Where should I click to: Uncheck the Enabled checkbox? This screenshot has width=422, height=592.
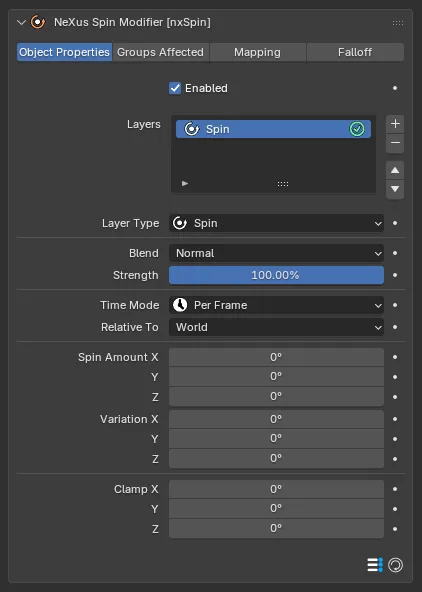pos(175,88)
